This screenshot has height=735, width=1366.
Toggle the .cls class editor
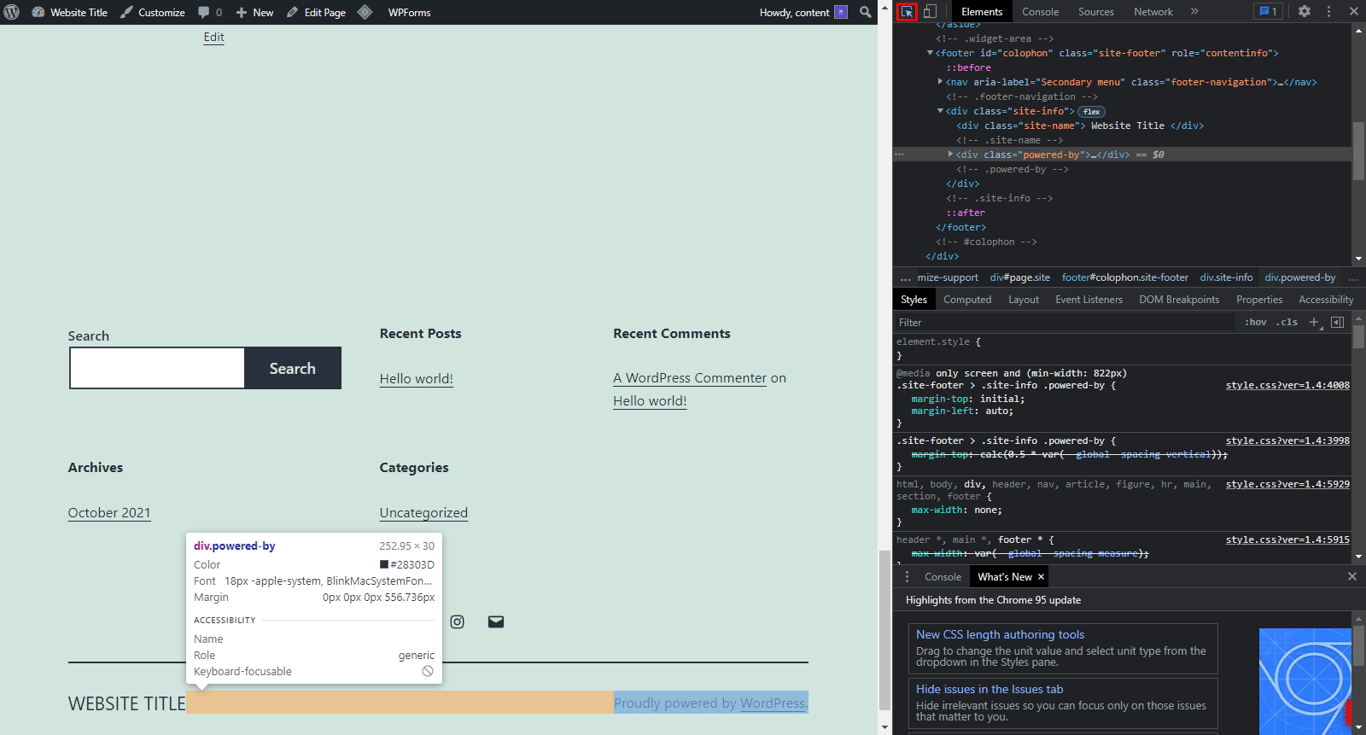point(1287,322)
